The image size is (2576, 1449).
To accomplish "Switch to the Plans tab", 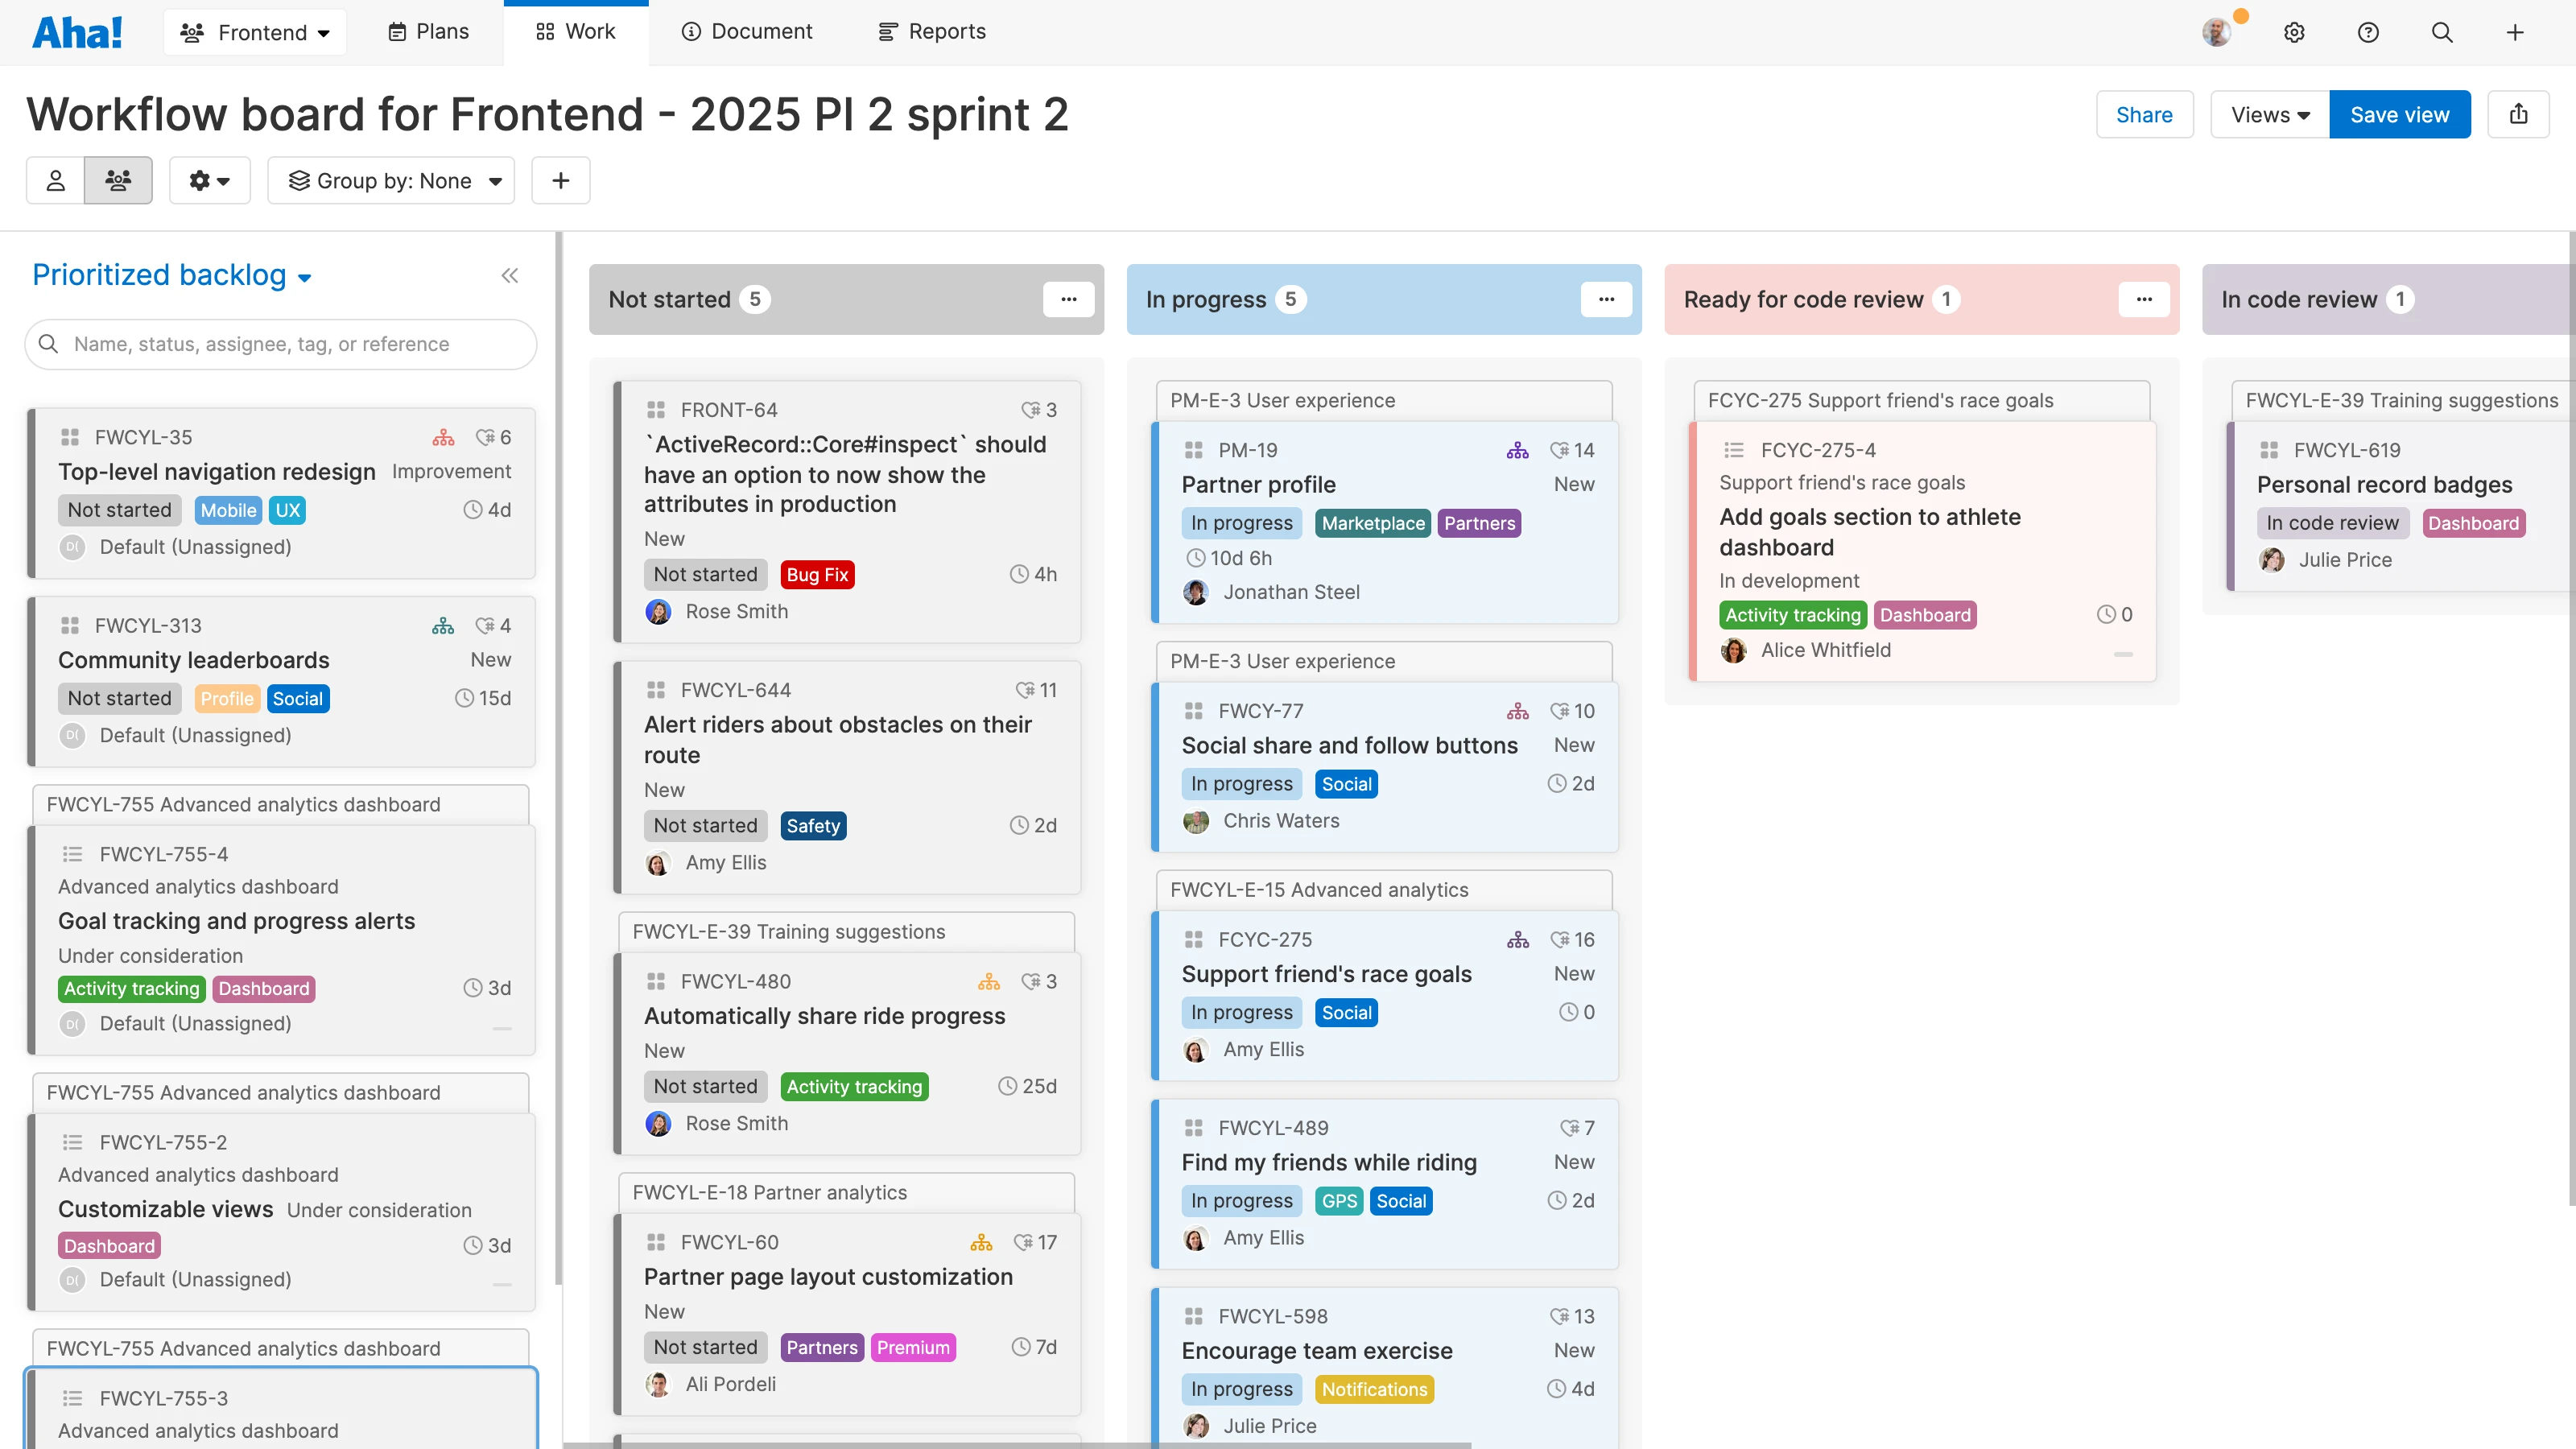I will click(x=428, y=32).
